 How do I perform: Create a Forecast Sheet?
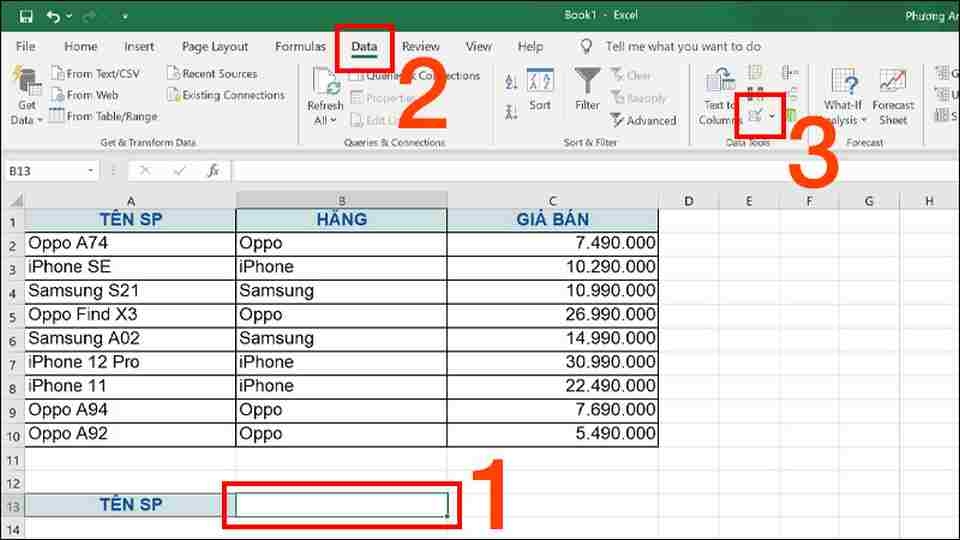(x=893, y=97)
